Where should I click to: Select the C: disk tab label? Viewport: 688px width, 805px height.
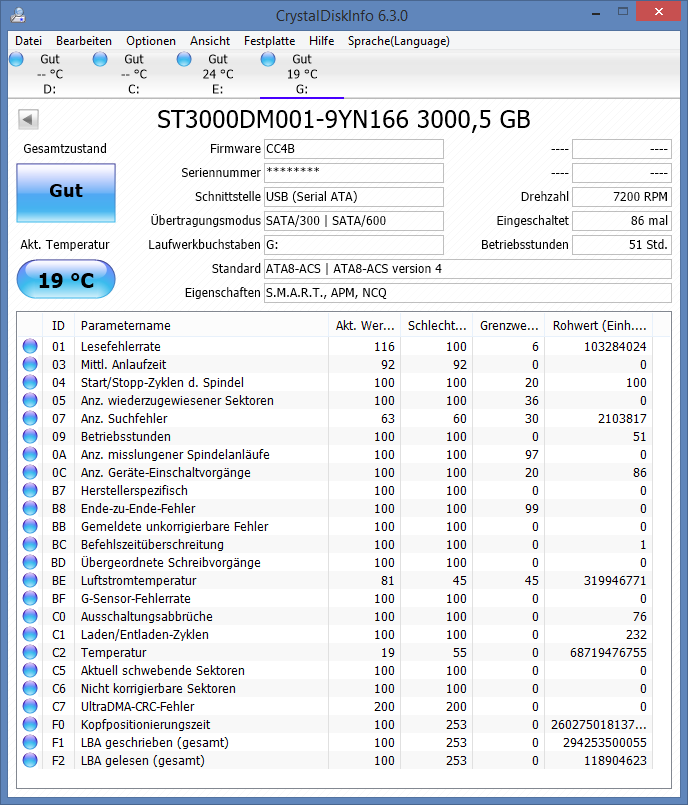[133, 89]
